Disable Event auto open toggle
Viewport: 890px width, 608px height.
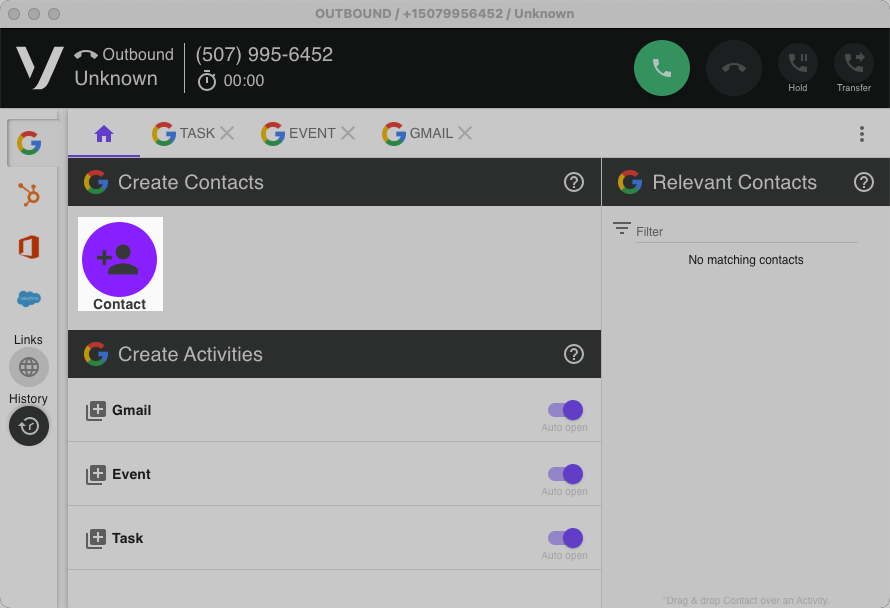[565, 474]
